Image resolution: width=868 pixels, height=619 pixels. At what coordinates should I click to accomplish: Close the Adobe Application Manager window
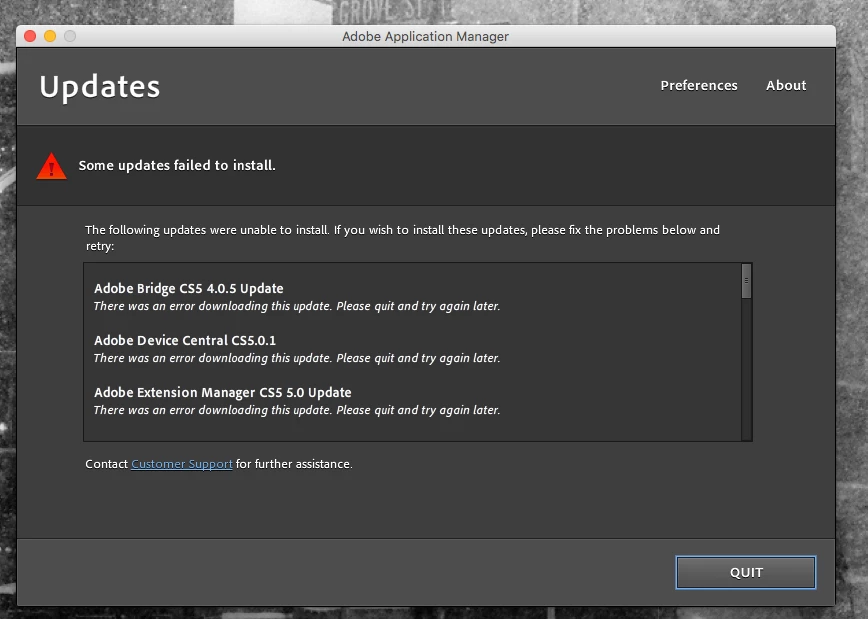(30, 36)
